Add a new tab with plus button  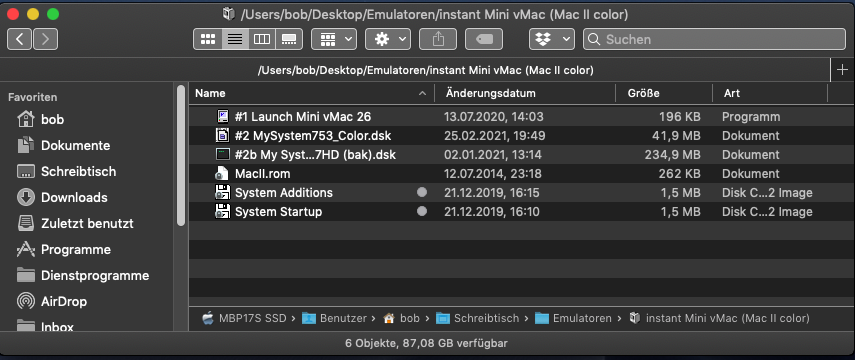click(842, 70)
